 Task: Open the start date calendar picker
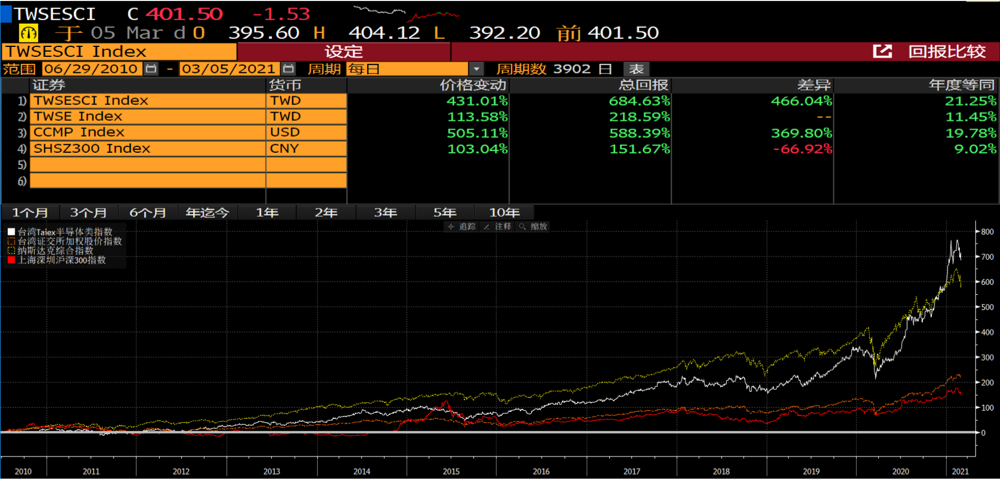coord(151,69)
